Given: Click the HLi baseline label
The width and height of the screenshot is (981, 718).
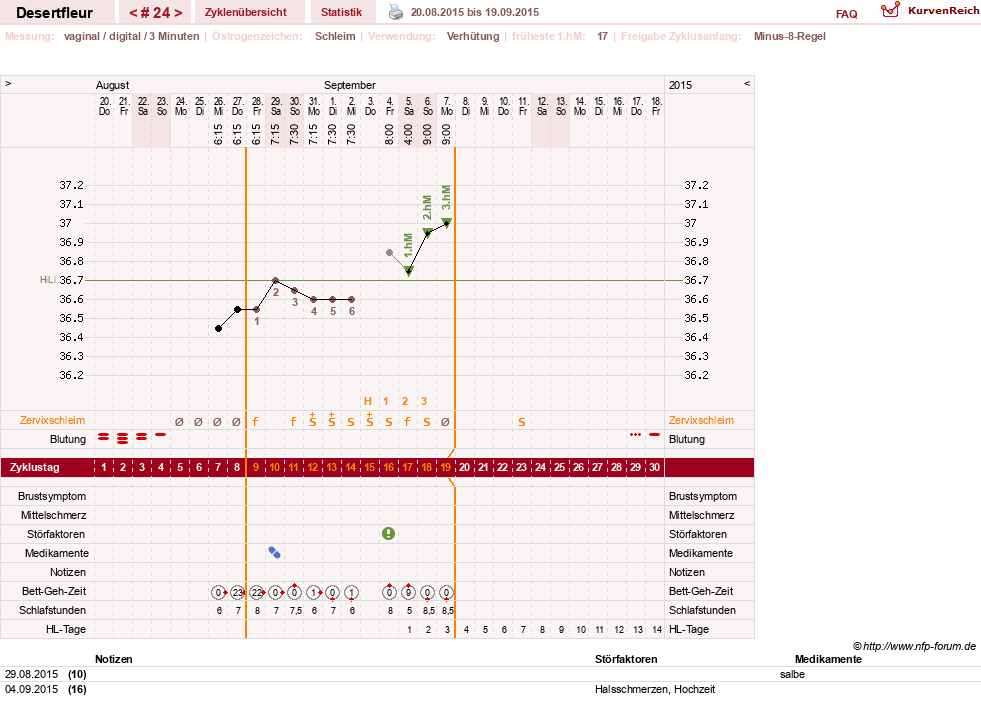Looking at the screenshot, I should 48,280.
